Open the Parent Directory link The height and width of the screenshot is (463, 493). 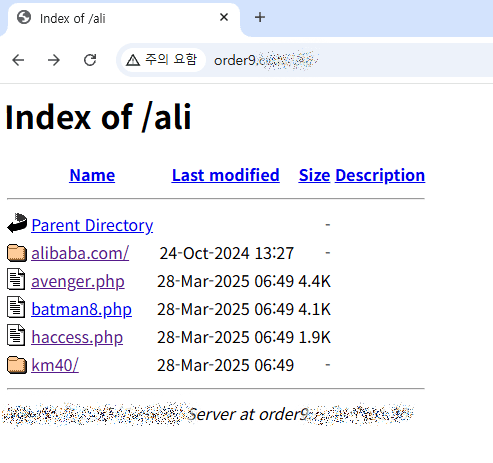pyautogui.click(x=92, y=225)
